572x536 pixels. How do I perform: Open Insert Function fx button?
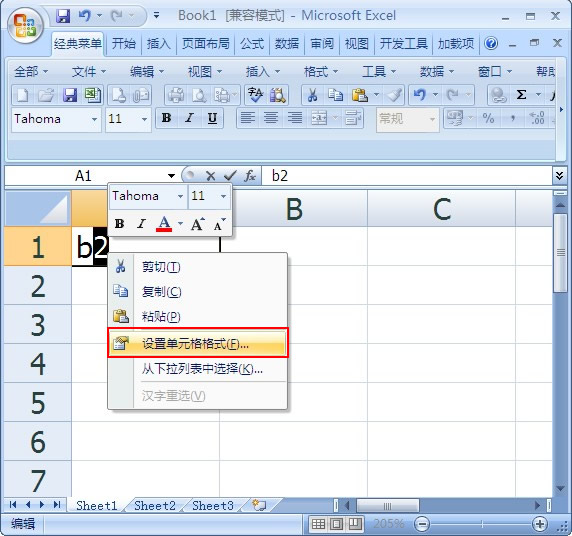tap(250, 176)
